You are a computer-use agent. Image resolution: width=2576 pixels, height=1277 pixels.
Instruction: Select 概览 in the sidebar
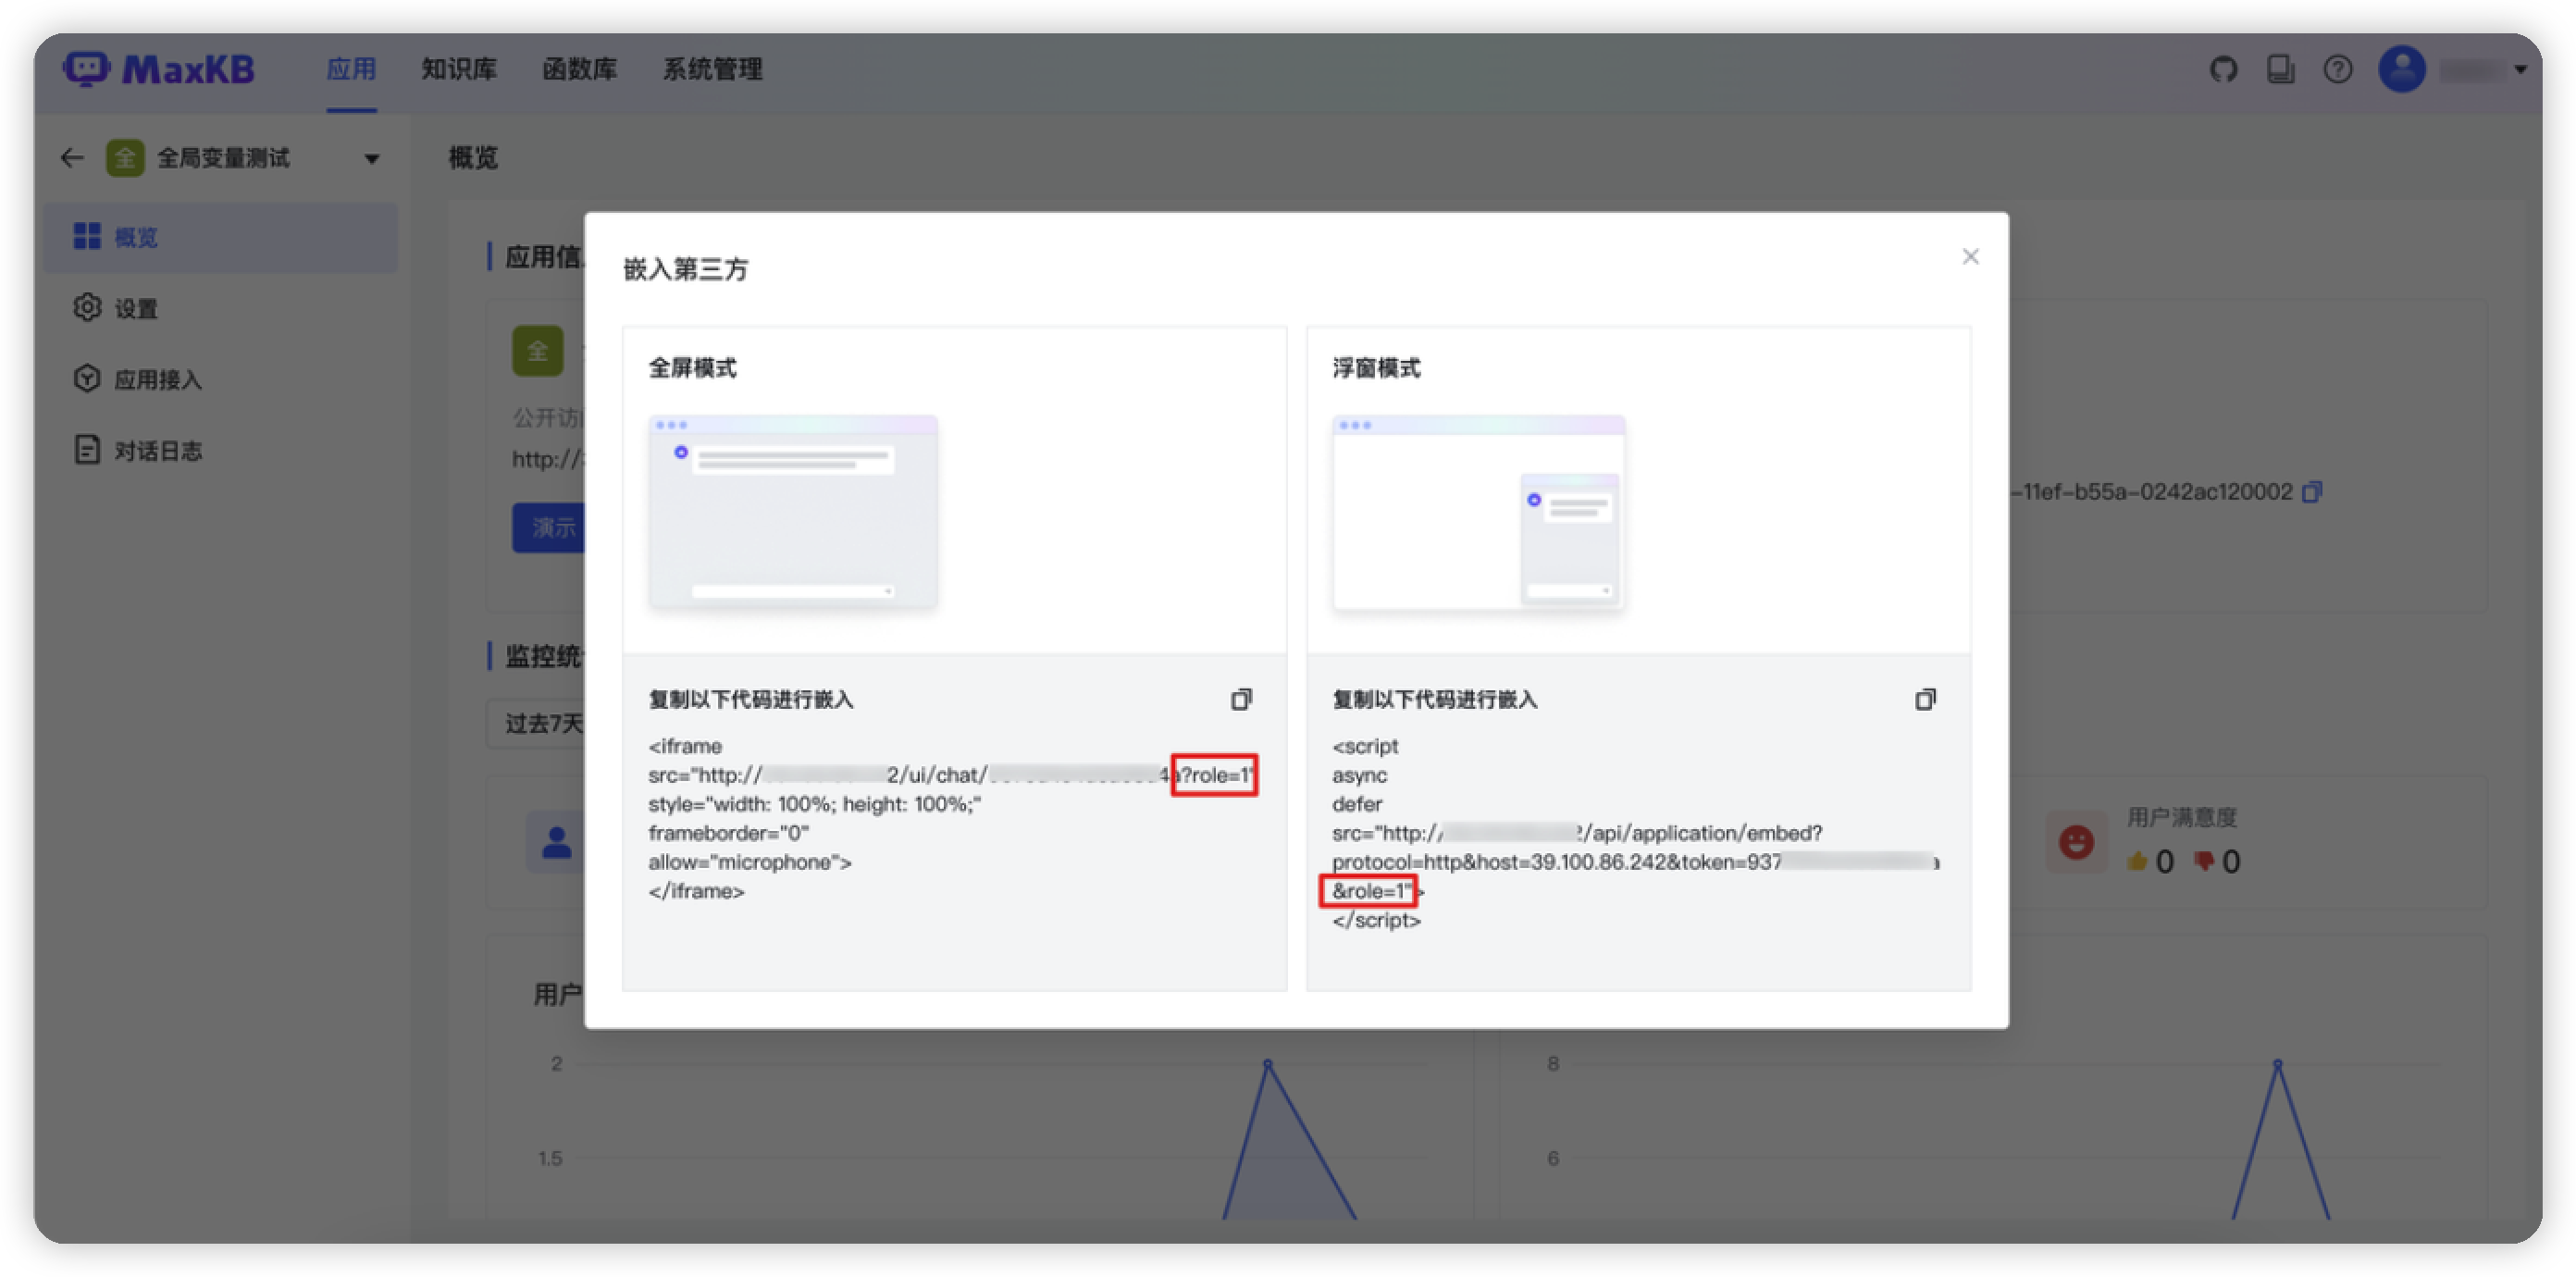pos(220,237)
